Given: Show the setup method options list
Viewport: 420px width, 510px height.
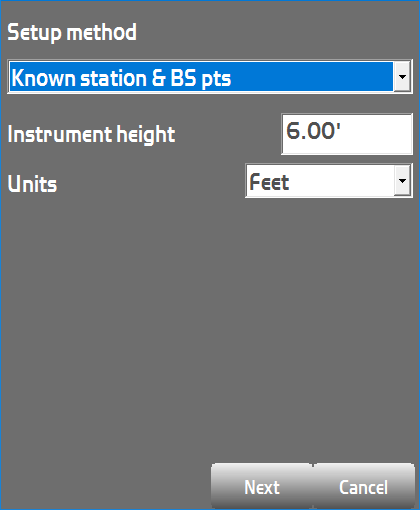Looking at the screenshot, I should click(x=402, y=77).
